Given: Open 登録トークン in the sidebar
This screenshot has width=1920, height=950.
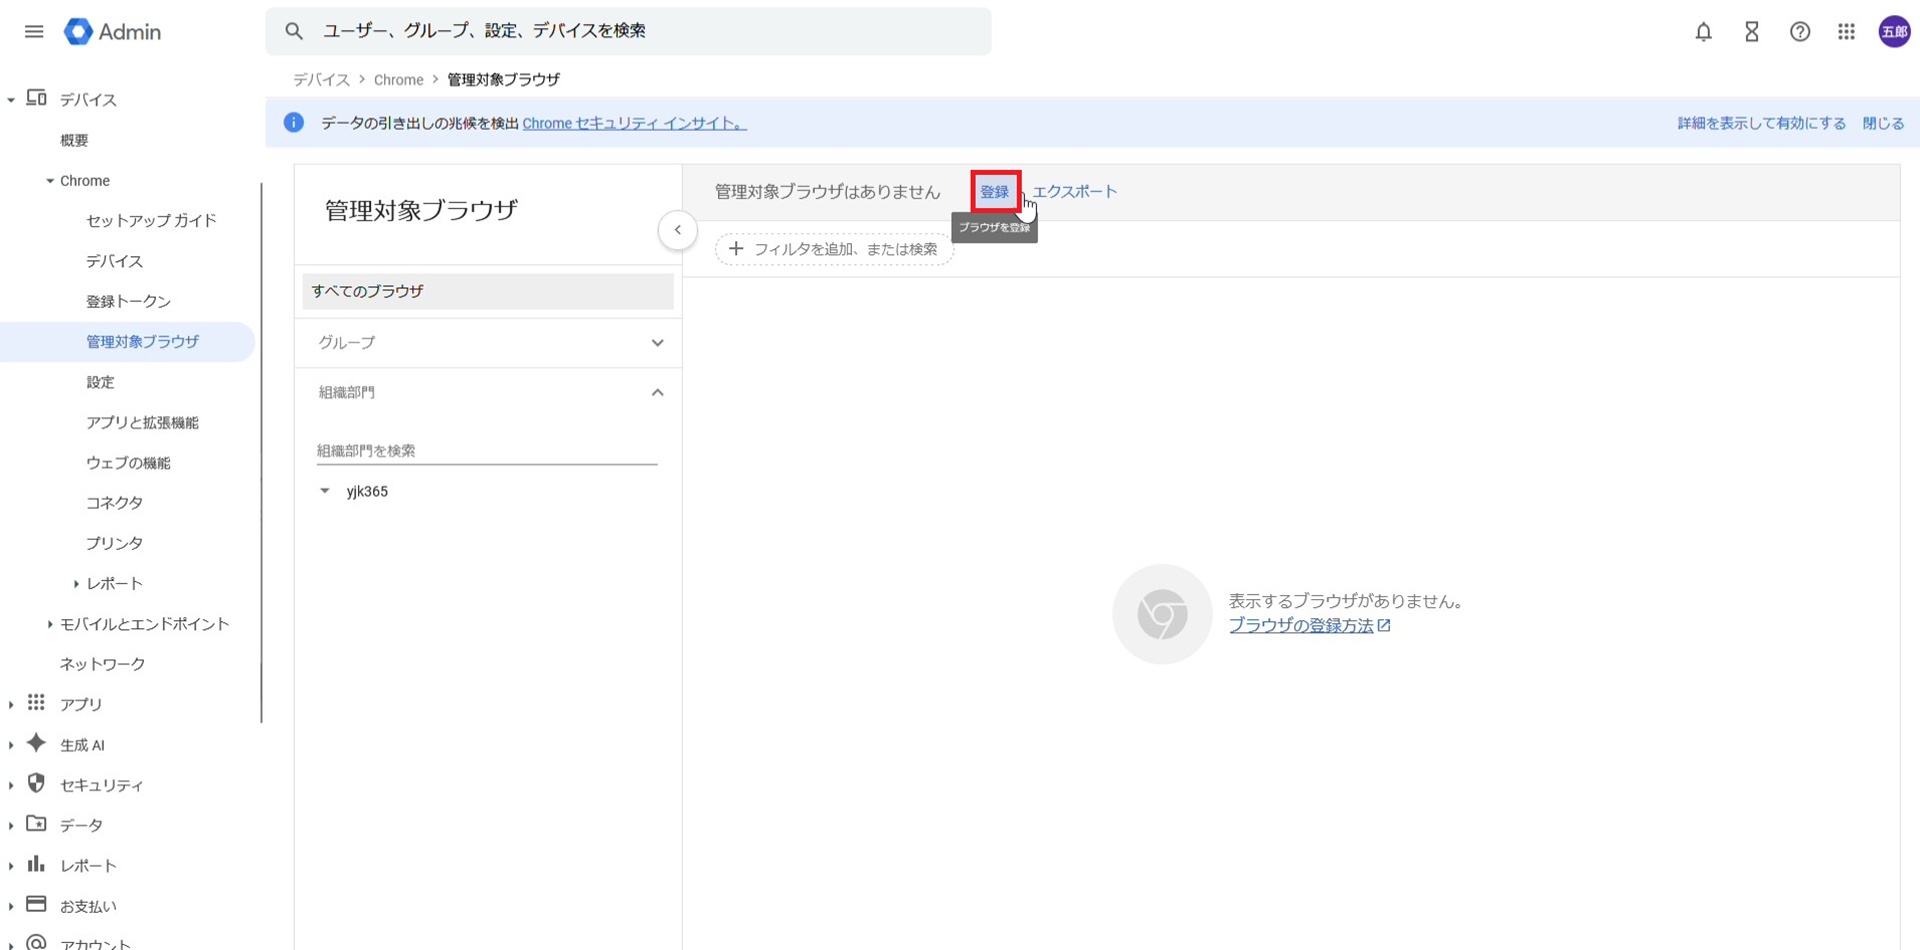Looking at the screenshot, I should click(128, 301).
